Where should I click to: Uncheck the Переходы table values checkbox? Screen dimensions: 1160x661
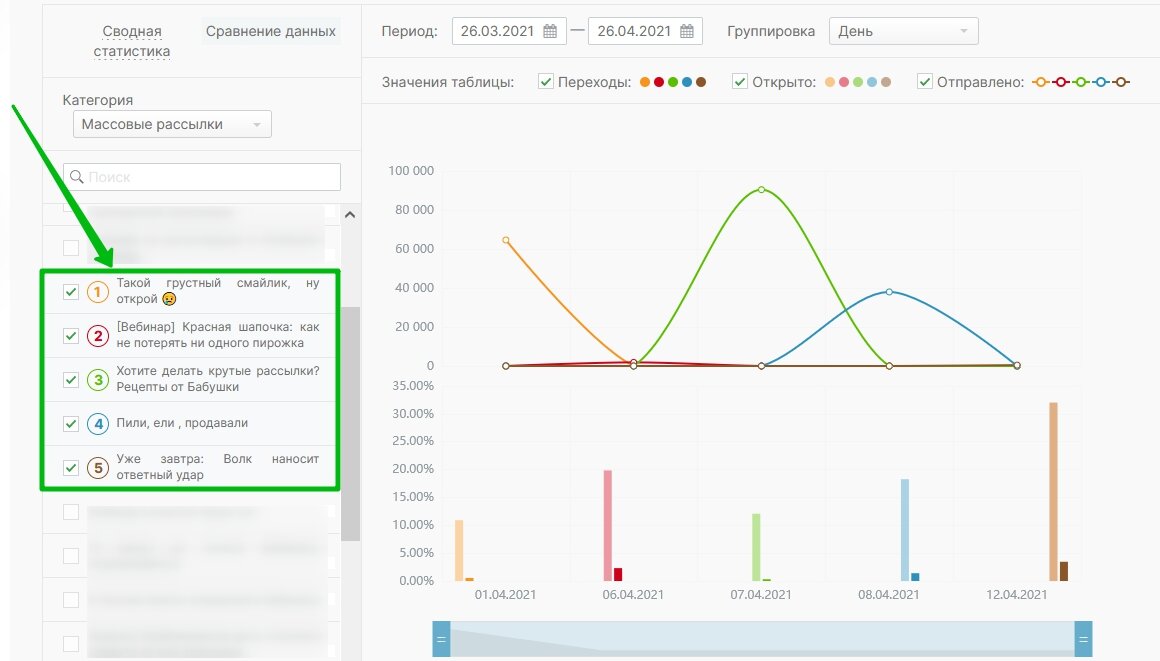(546, 81)
